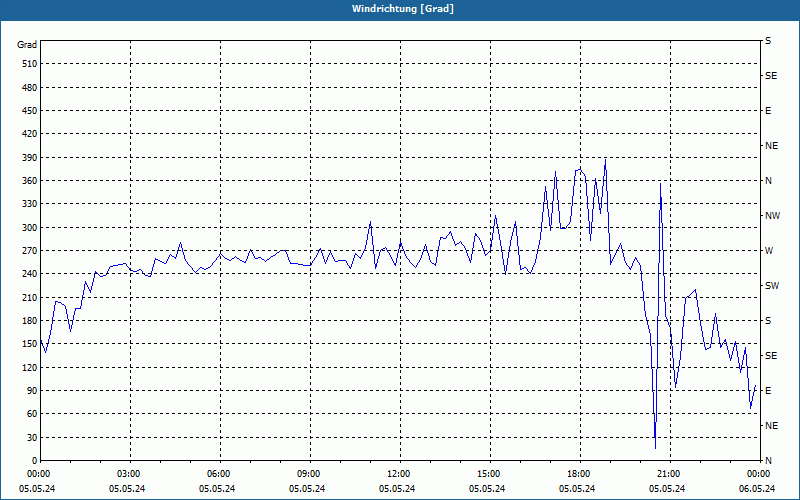800x500 pixels.
Task: Click the "09:00" time label
Action: coord(310,474)
